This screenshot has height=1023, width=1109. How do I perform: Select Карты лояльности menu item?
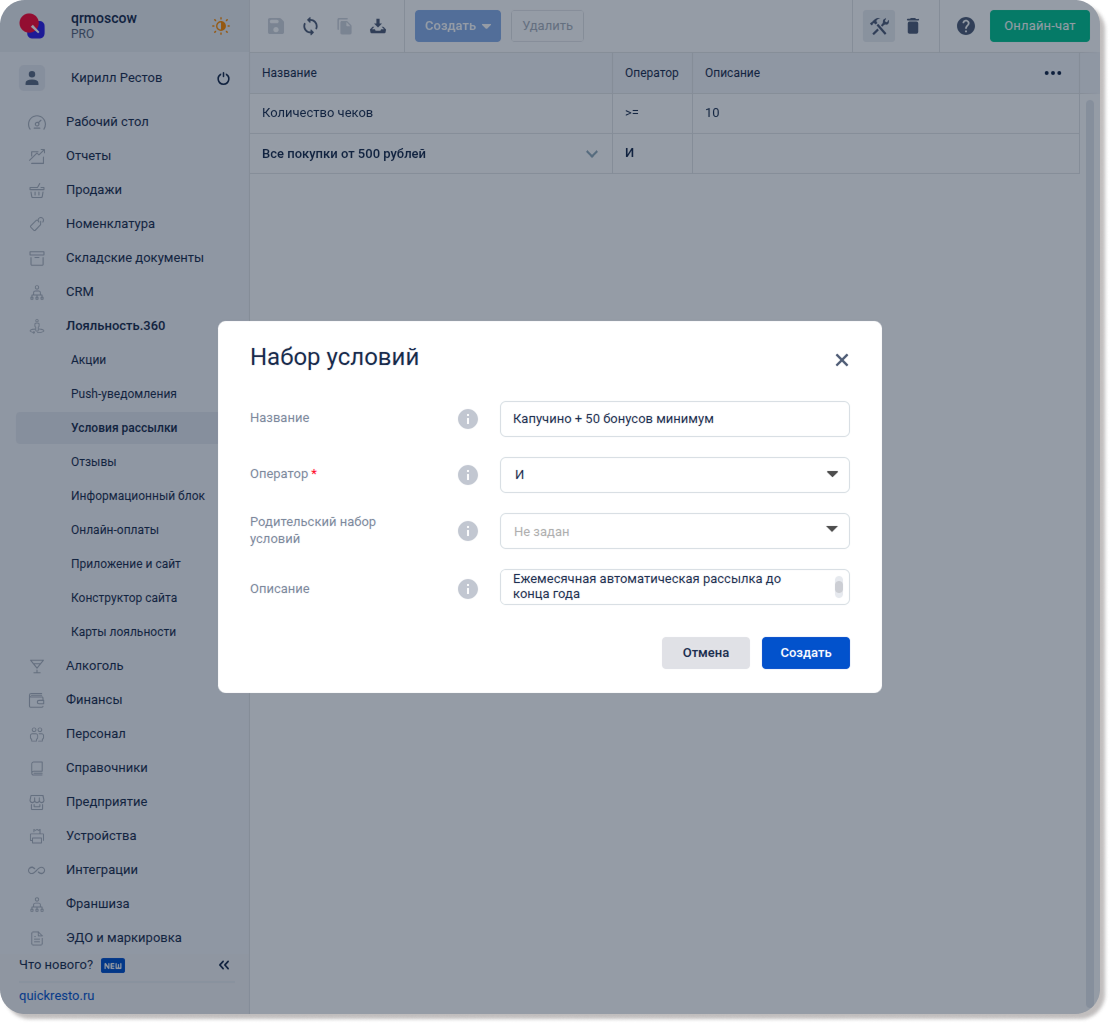point(123,632)
